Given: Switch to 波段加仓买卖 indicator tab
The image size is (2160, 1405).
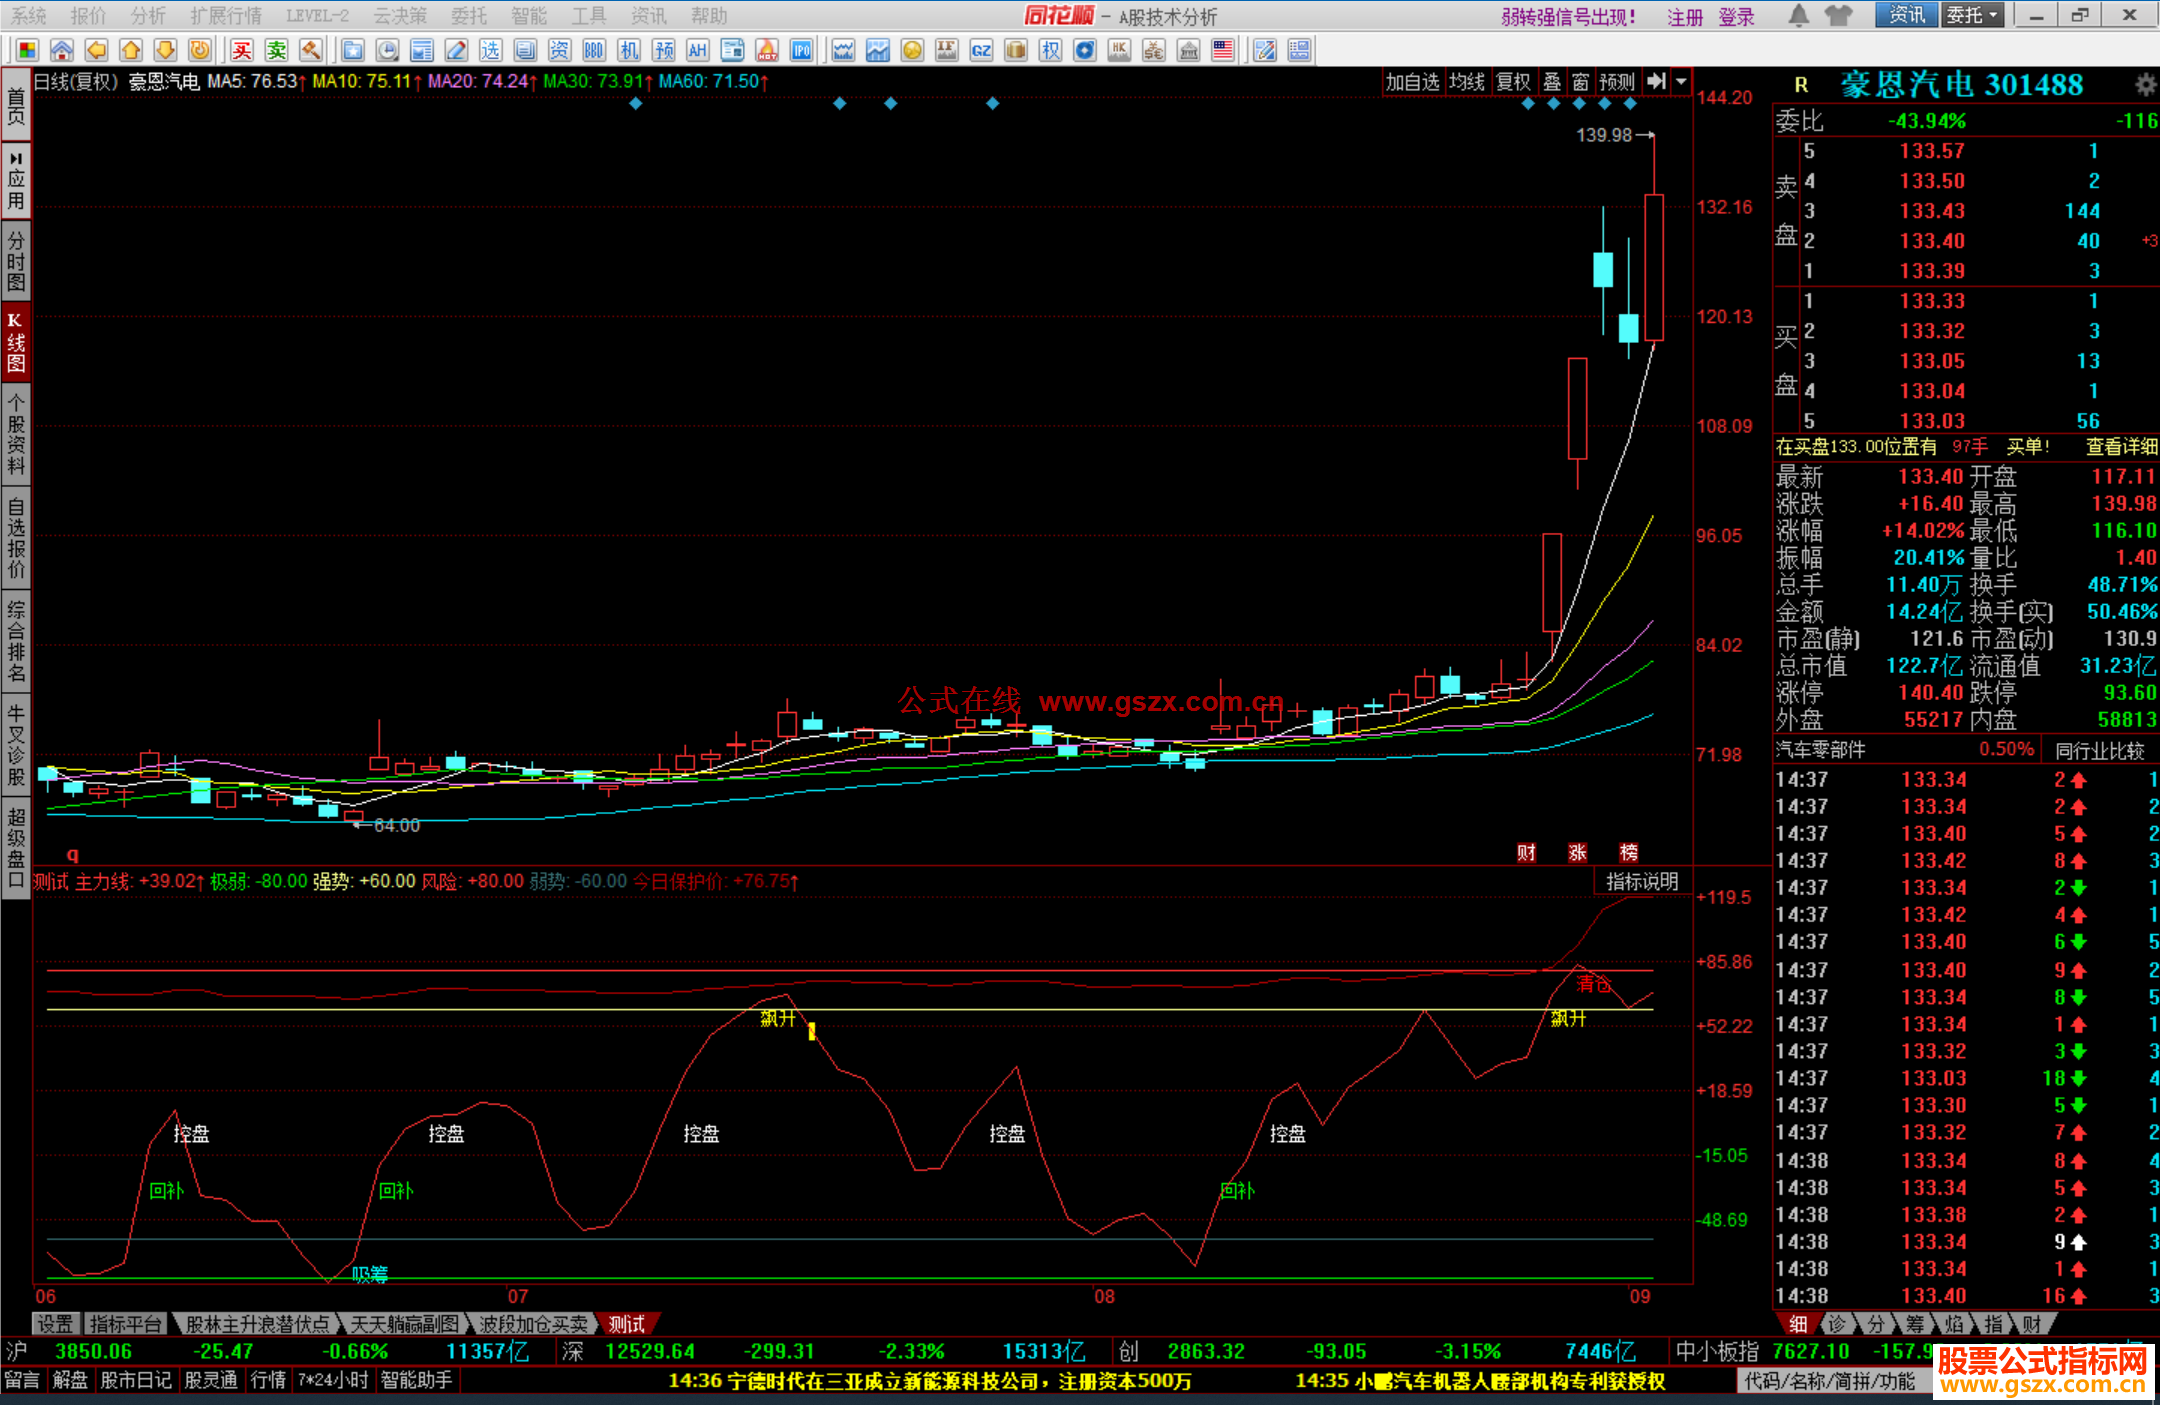Looking at the screenshot, I should tap(533, 1324).
